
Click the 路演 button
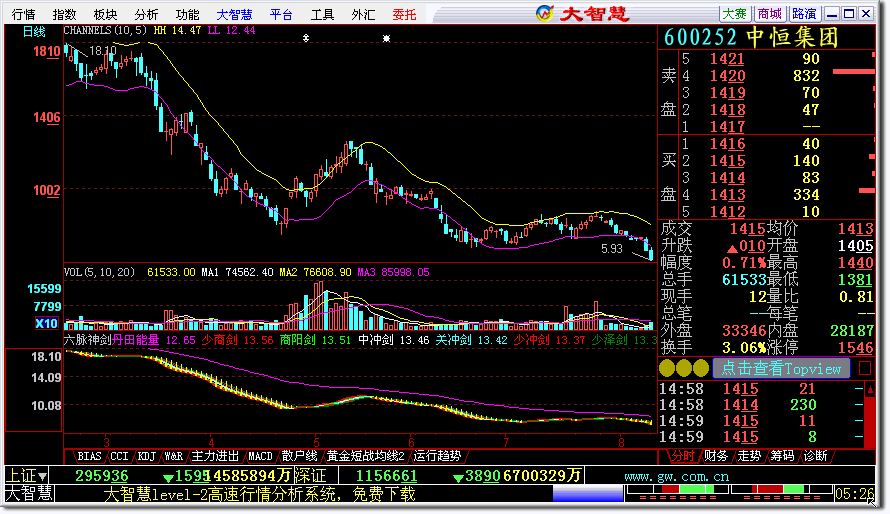(804, 14)
